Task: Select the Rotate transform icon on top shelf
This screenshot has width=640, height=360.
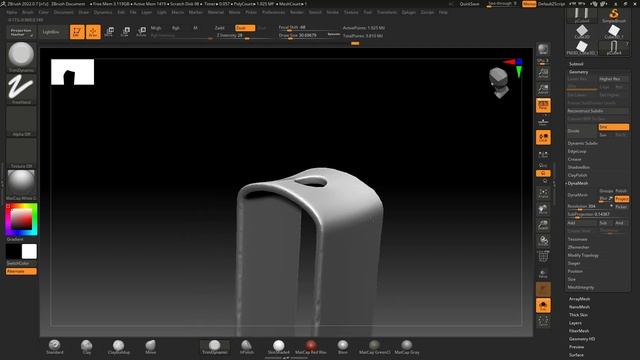Action: coord(141,32)
